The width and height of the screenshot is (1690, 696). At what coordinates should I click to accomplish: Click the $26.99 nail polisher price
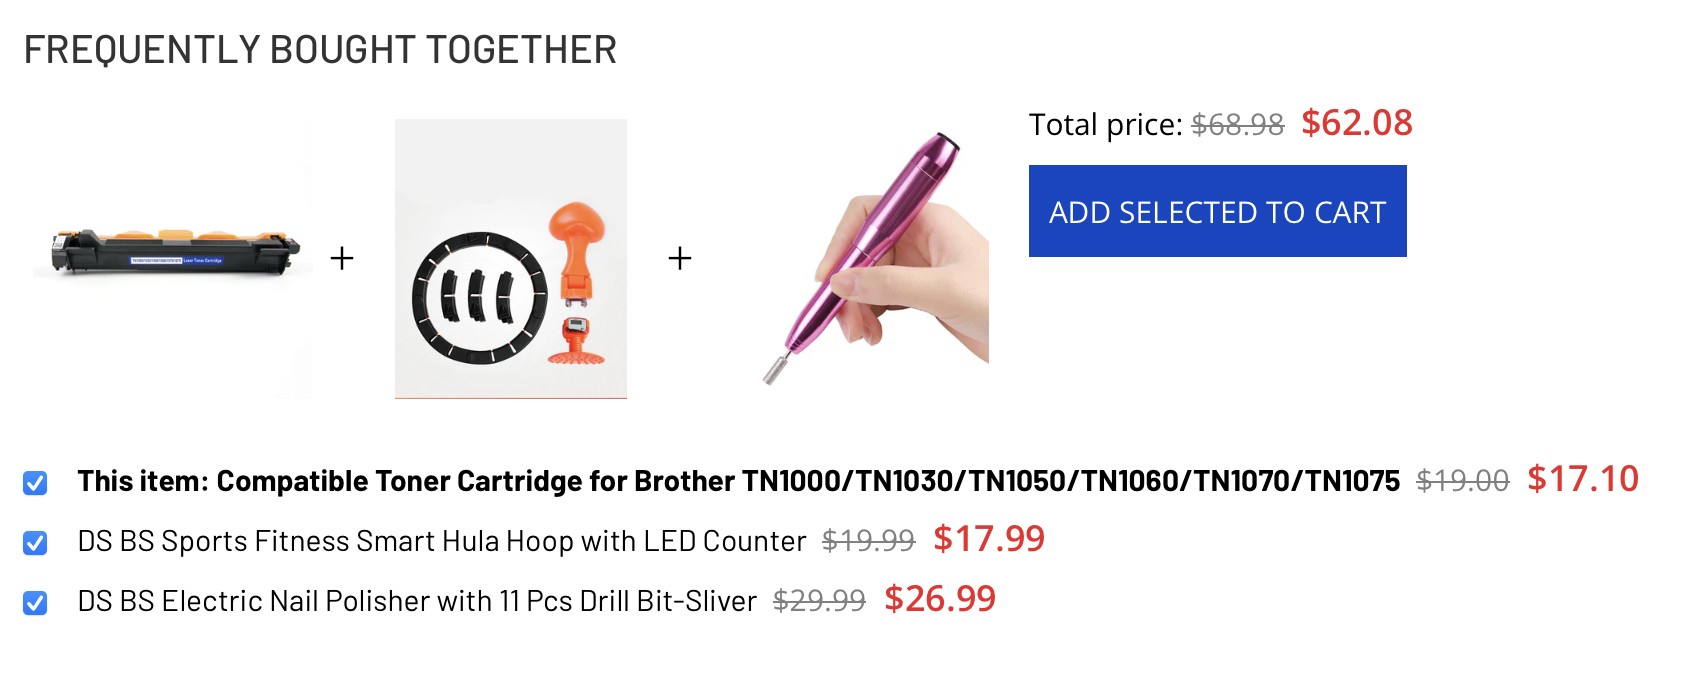940,599
